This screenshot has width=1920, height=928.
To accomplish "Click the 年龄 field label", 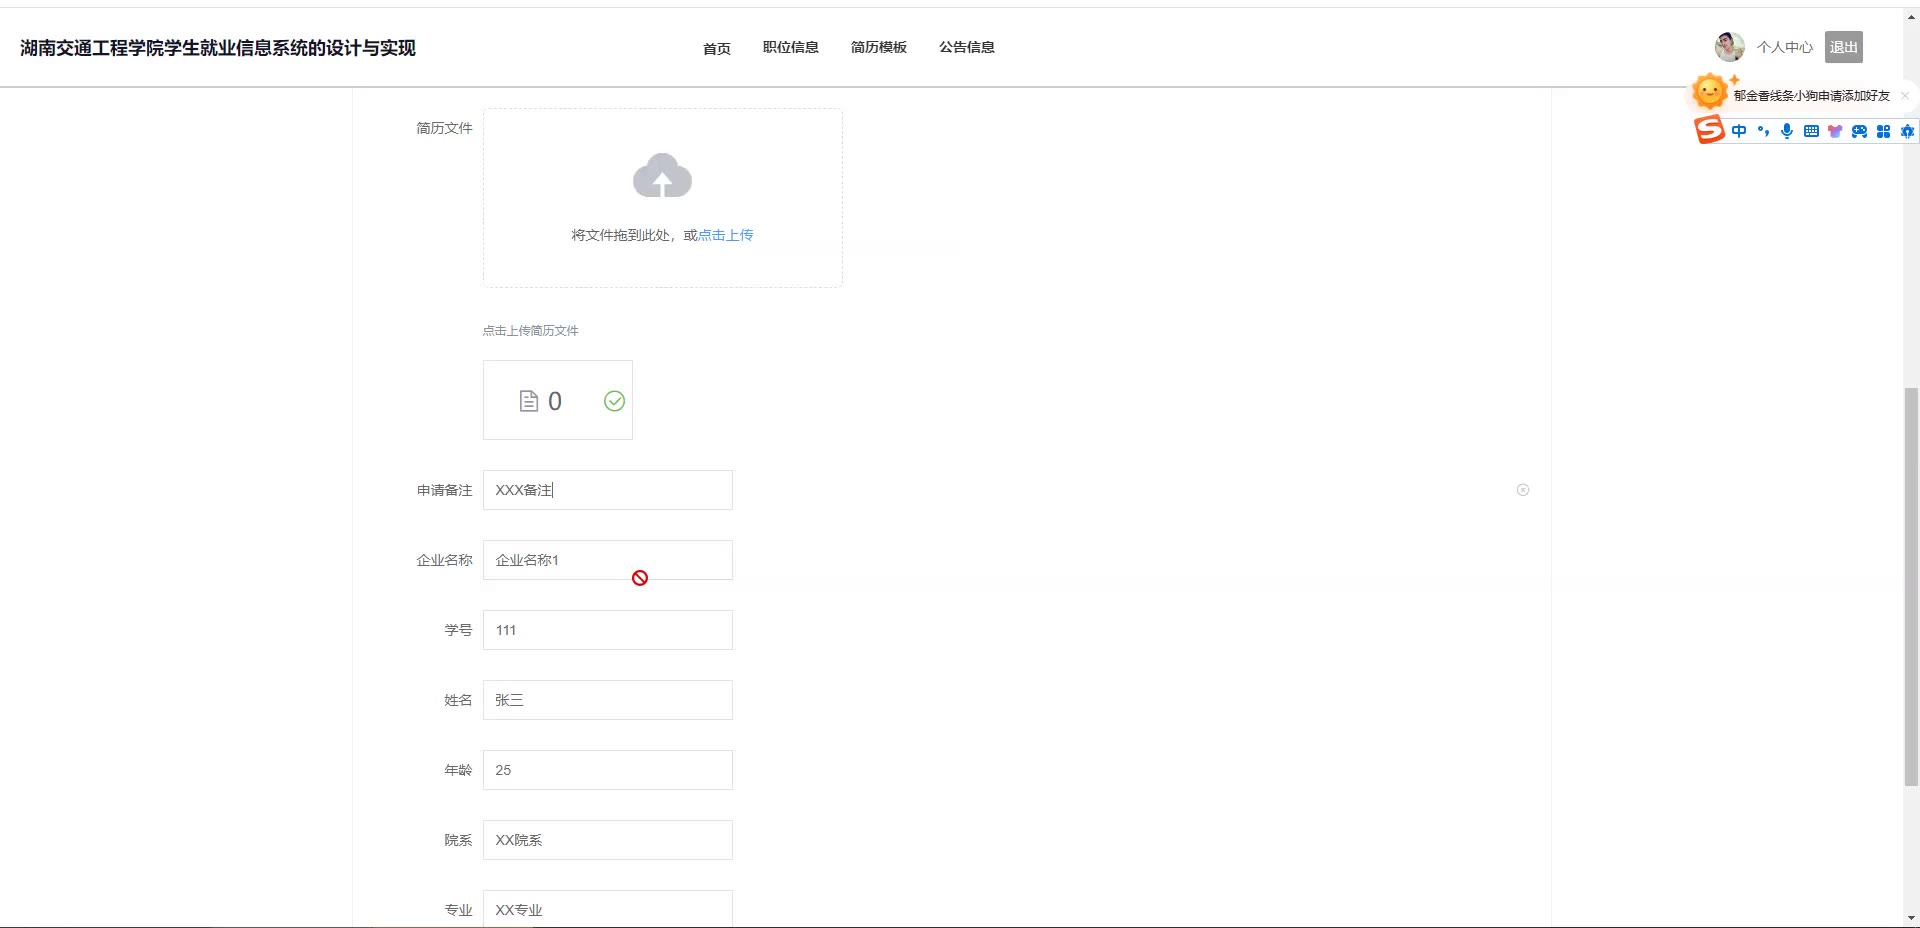I will pos(458,770).
